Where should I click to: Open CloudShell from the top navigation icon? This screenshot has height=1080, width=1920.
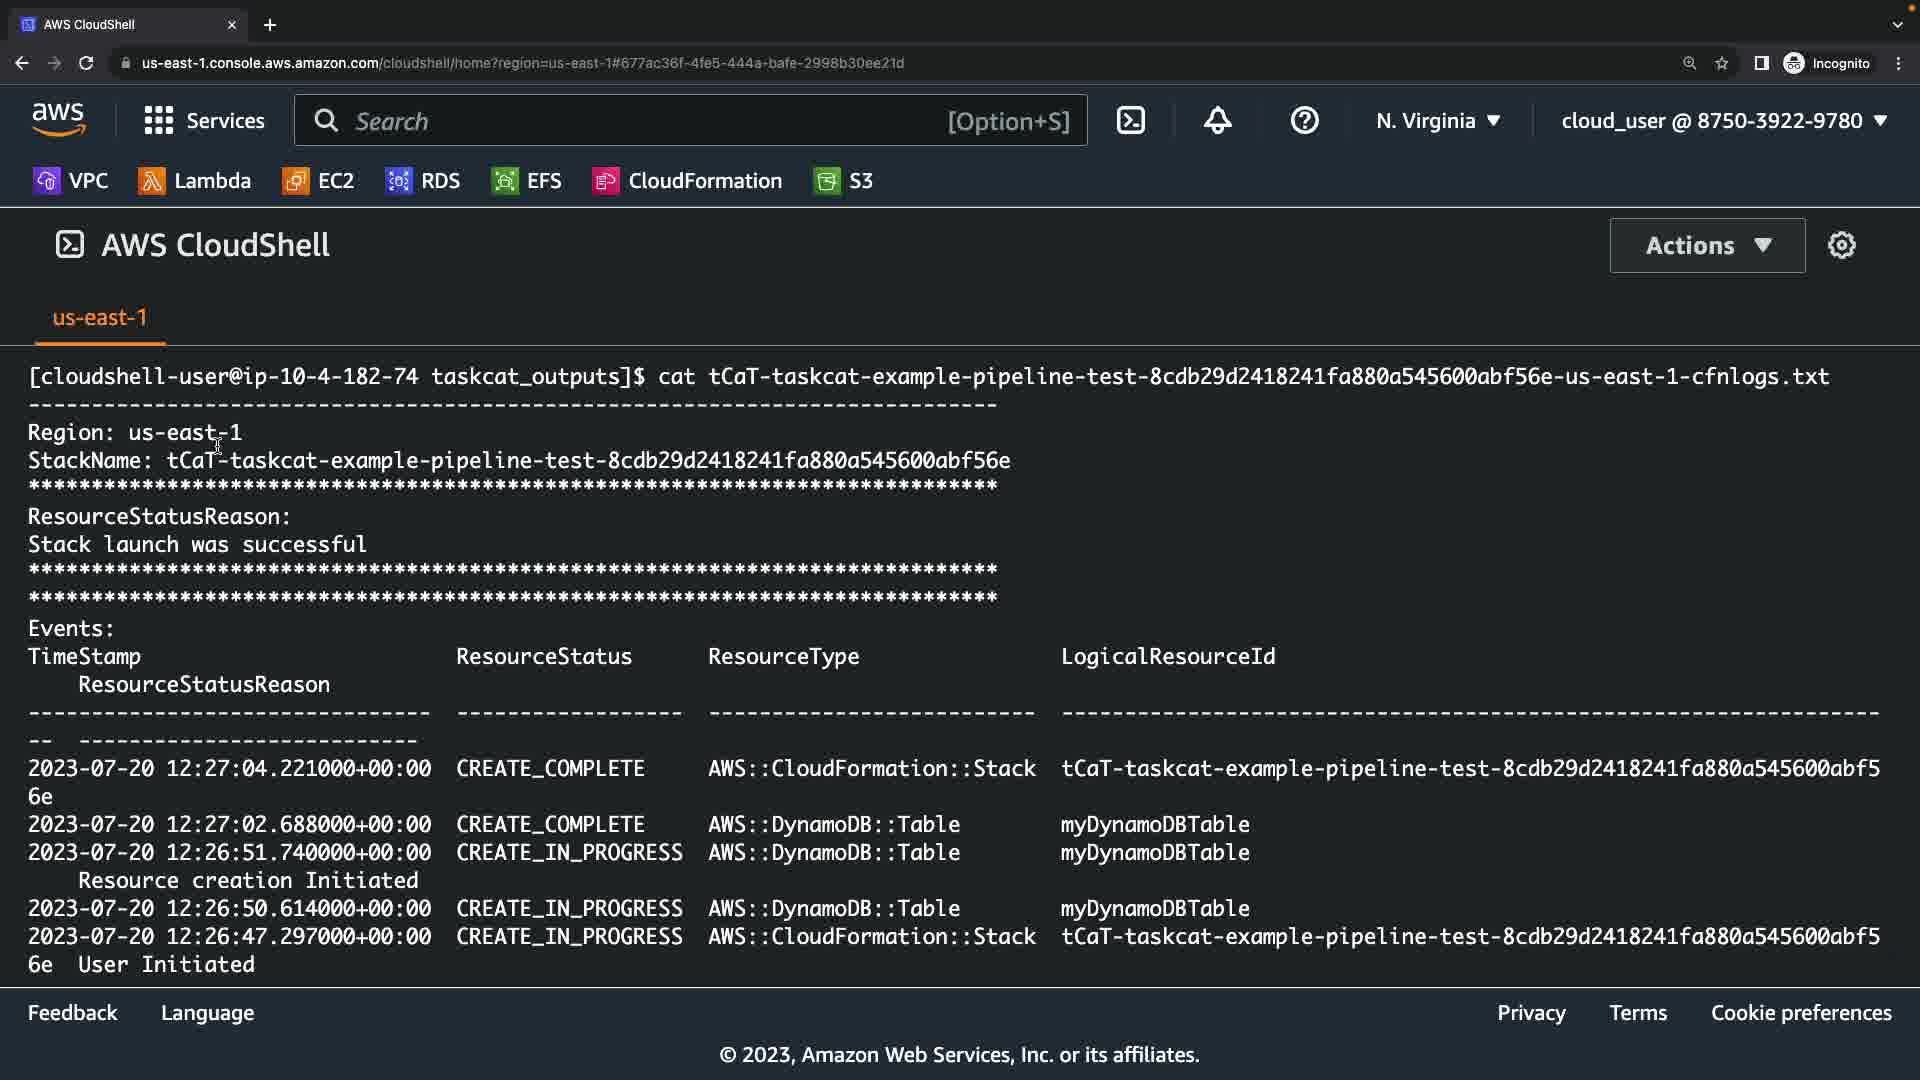[1131, 121]
